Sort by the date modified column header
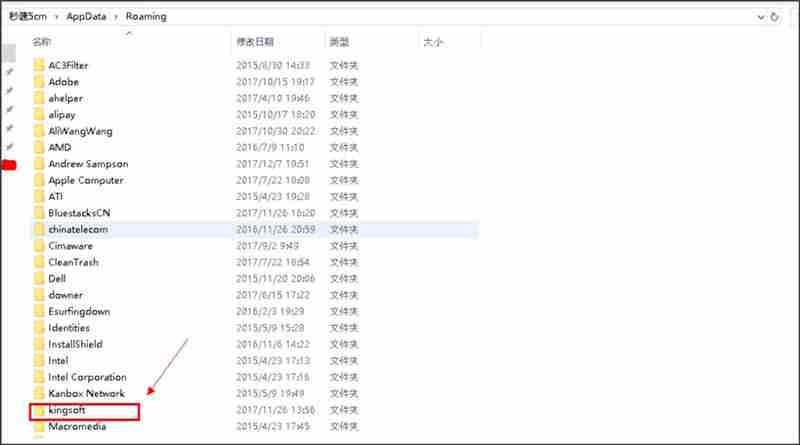Image resolution: width=800 pixels, height=445 pixels. click(x=255, y=42)
